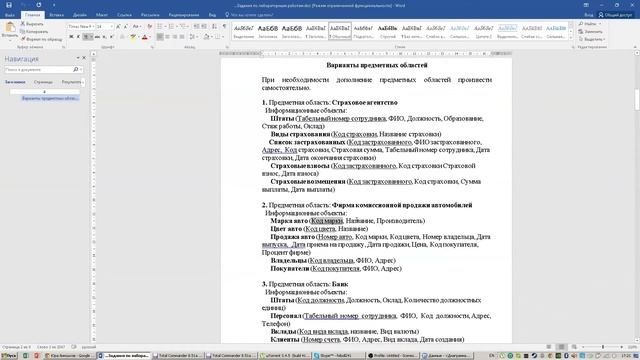Toggle show paragraph marks (¶)
Viewport: 640px width, 360px height.
pyautogui.click(x=224, y=27)
